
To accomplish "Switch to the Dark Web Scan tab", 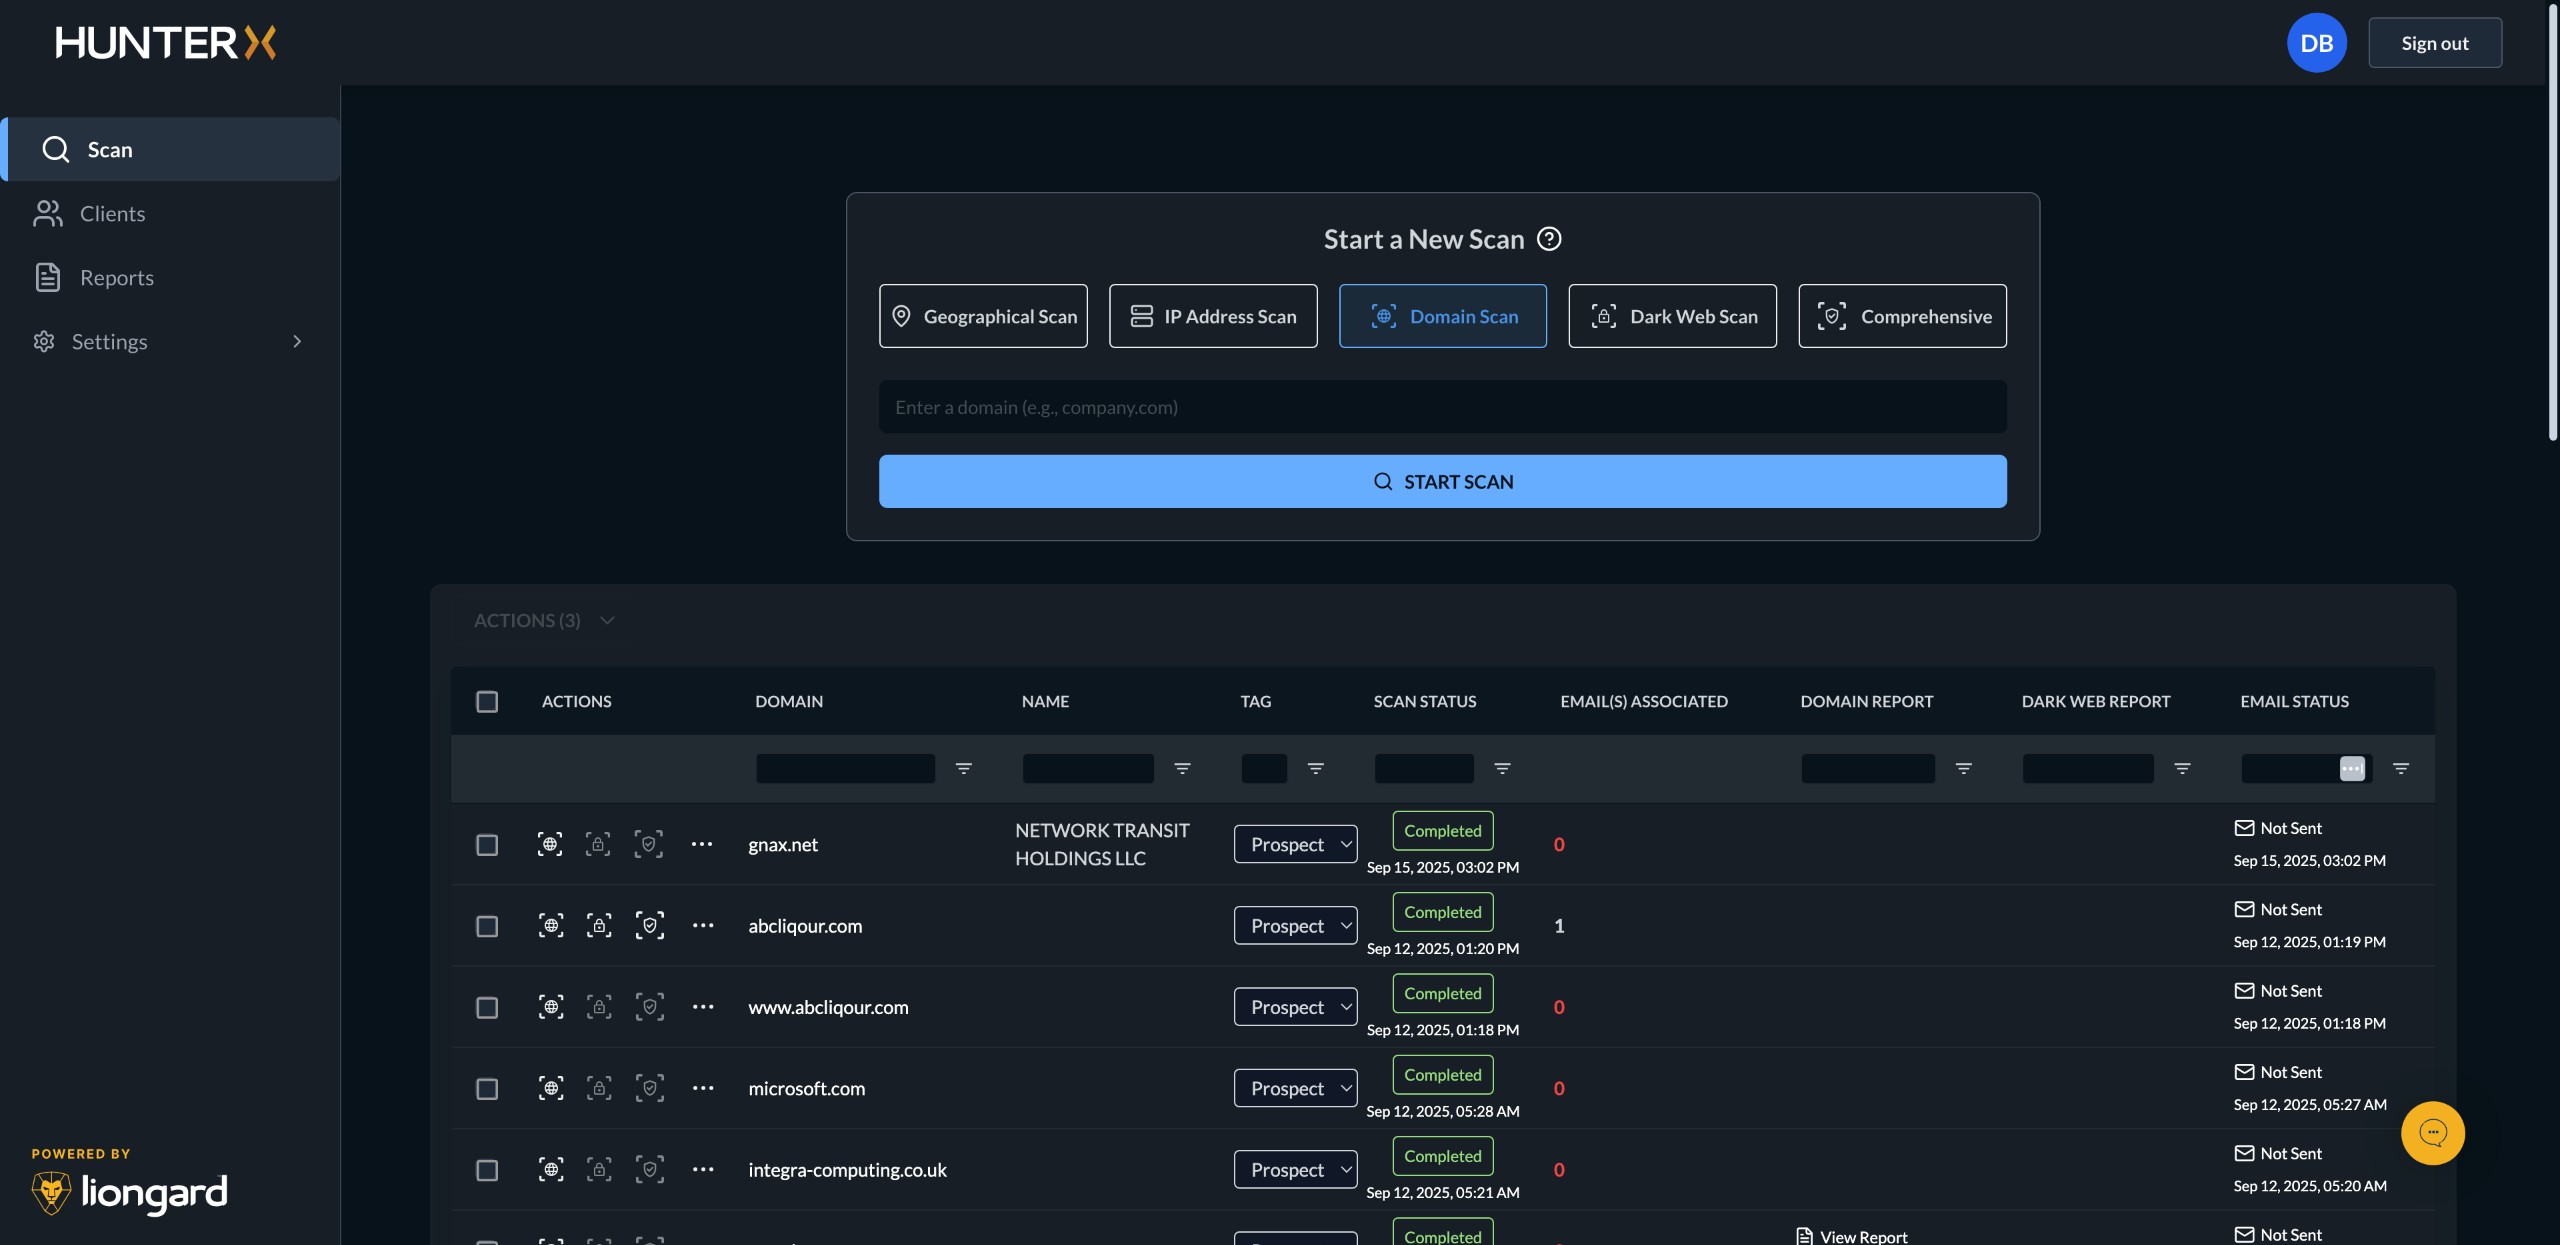I will click(x=1672, y=316).
